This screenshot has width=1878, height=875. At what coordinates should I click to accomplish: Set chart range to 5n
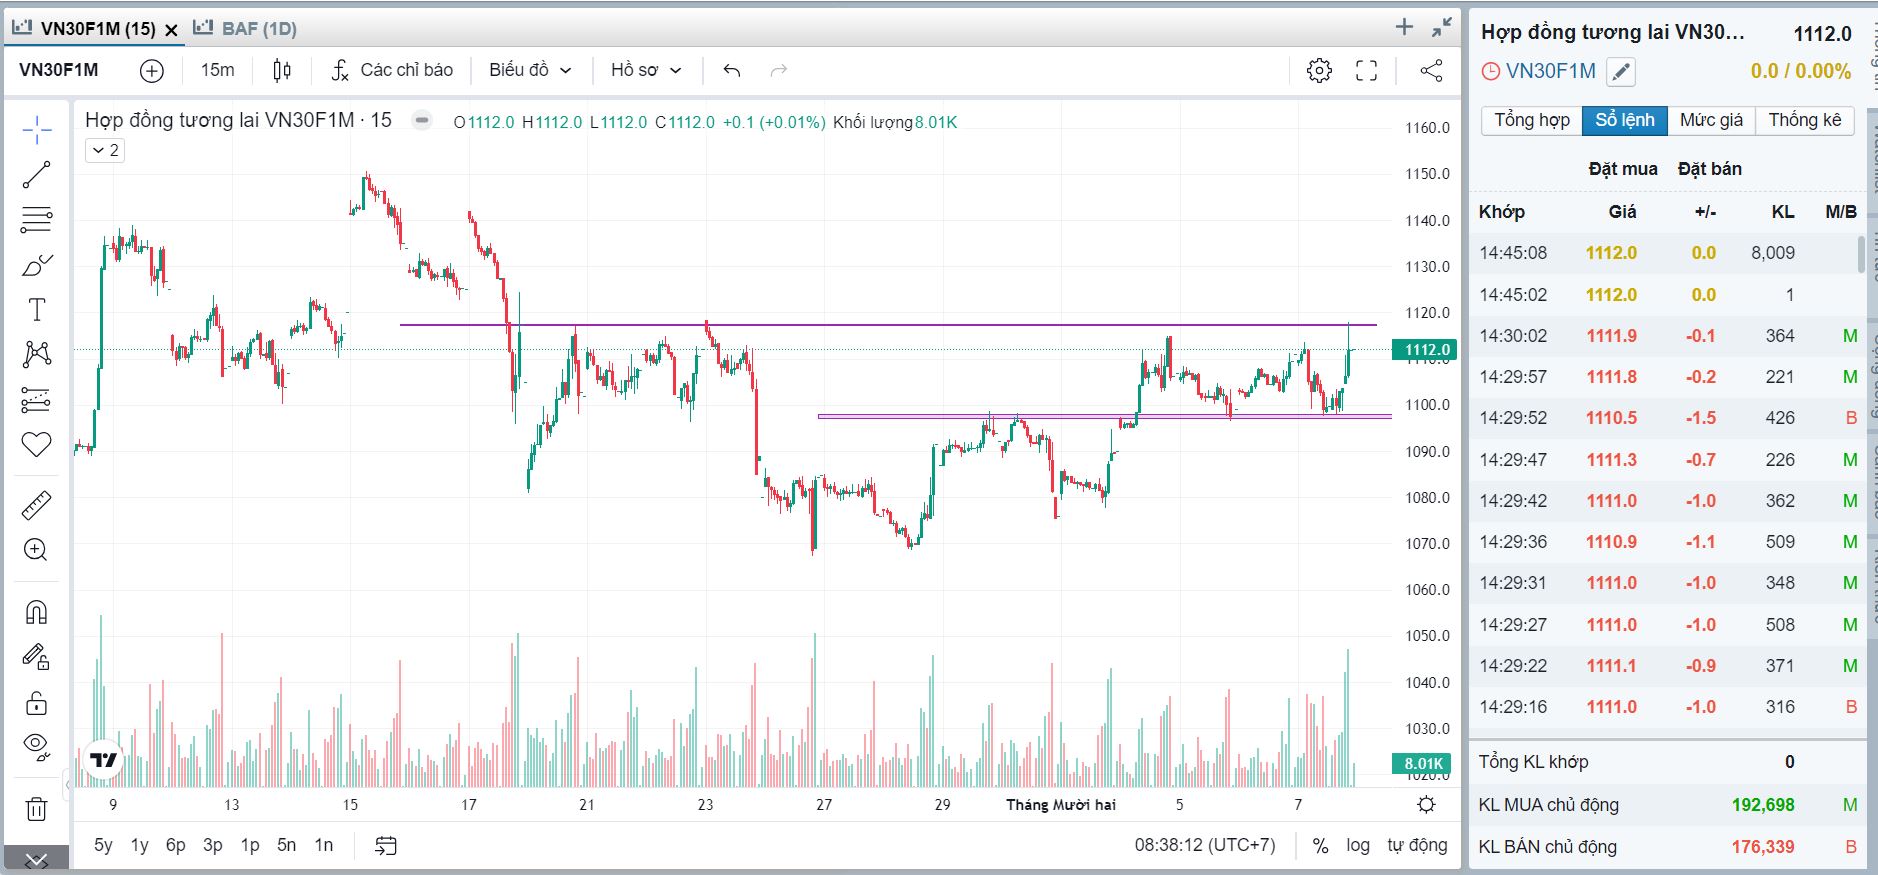pos(287,845)
